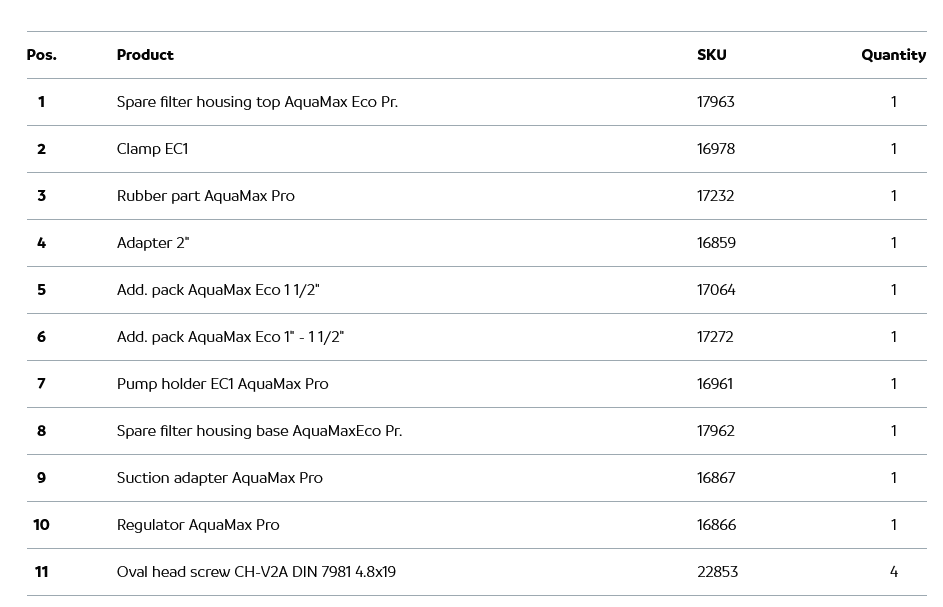
Task: Select Spare filter housing base AquaMaxEco Pr.
Action: 259,431
